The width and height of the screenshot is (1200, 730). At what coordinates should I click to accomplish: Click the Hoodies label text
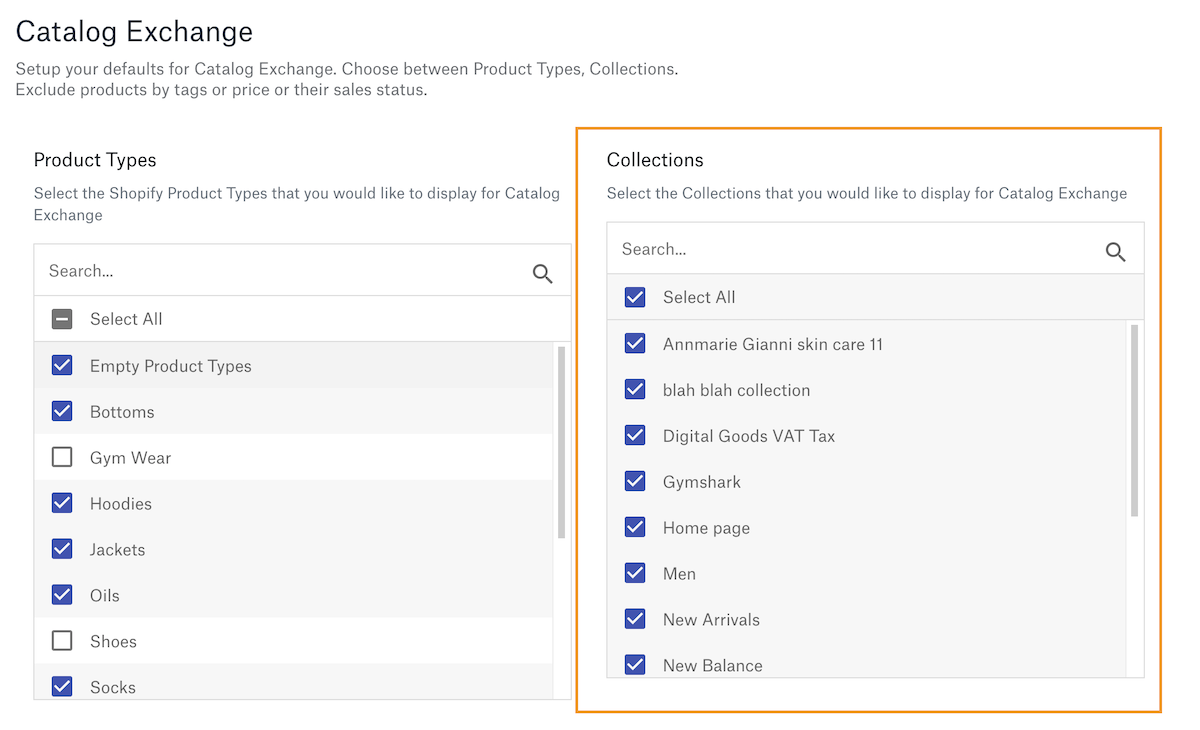(121, 504)
